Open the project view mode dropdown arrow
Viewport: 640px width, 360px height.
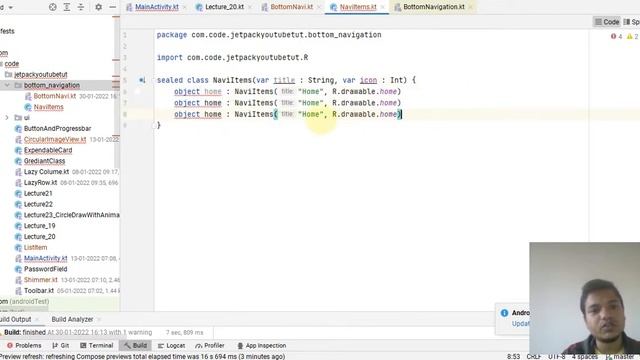[x=11, y=7]
